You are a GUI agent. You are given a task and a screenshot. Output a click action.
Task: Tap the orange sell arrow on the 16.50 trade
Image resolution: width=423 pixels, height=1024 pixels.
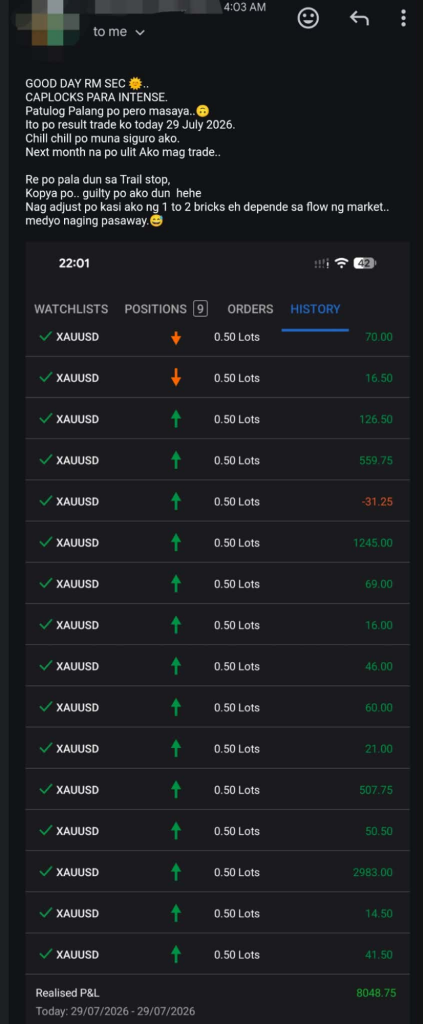(x=176, y=378)
